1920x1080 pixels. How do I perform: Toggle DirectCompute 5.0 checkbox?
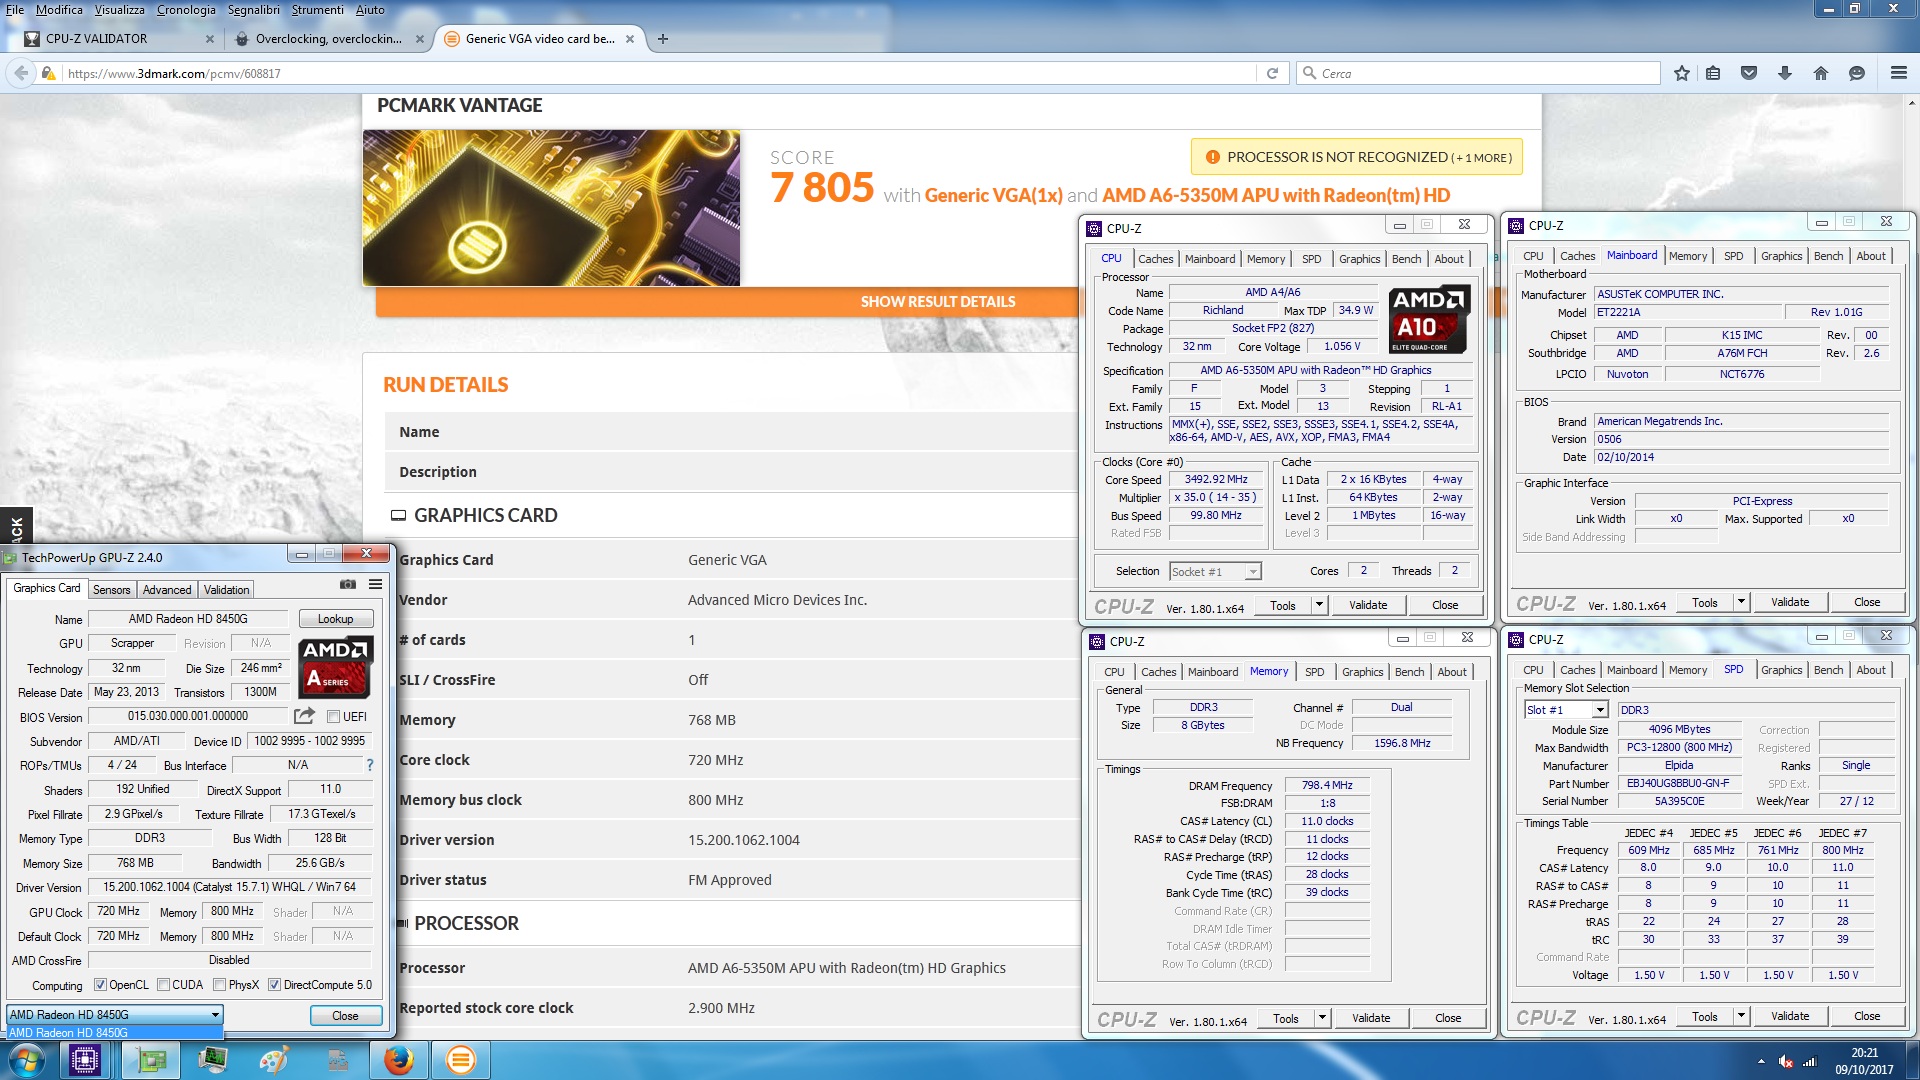coord(274,985)
